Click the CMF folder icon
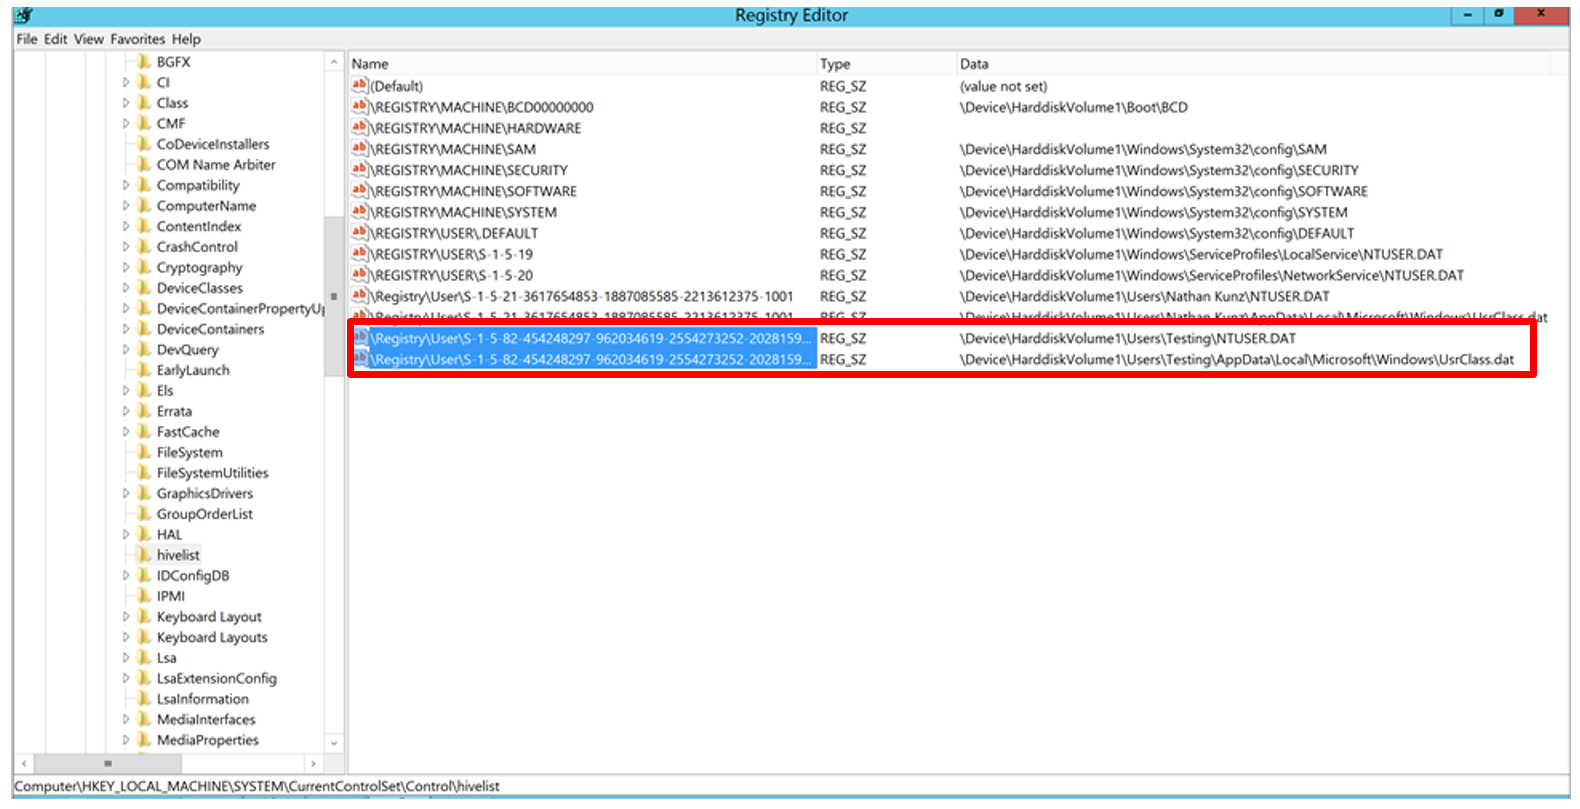Screen dimensions: 1580x809 click(144, 123)
